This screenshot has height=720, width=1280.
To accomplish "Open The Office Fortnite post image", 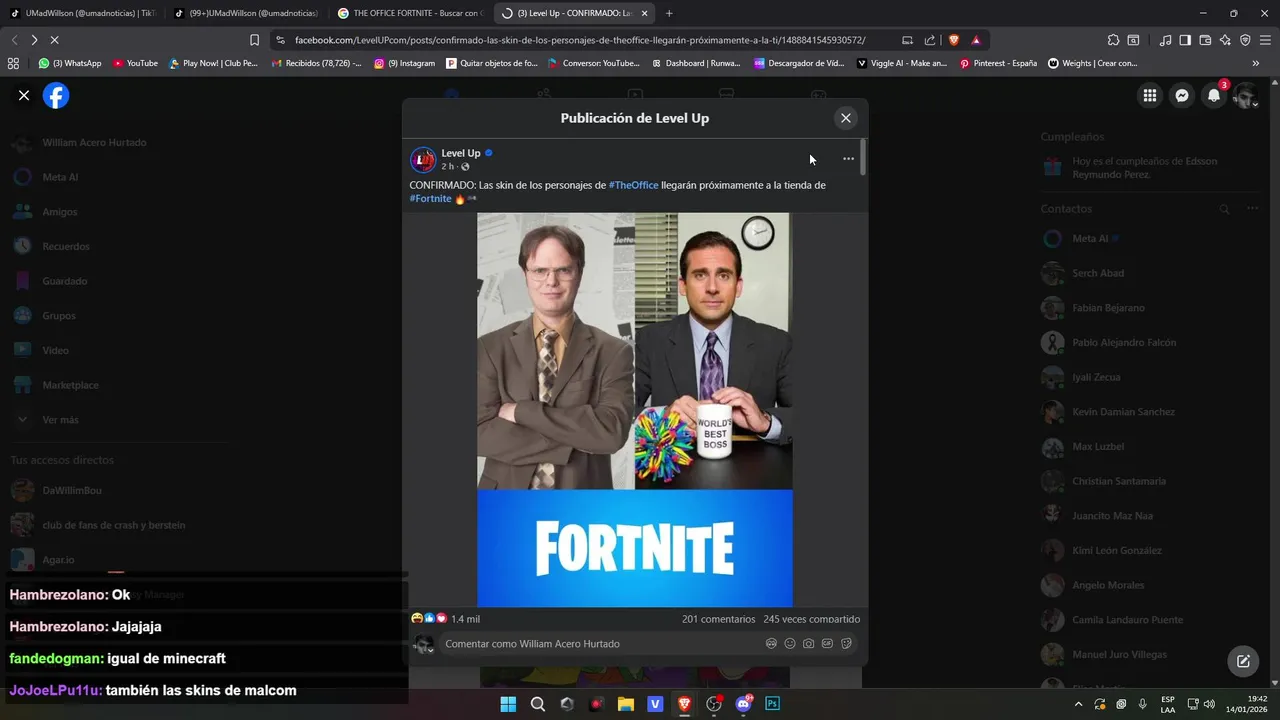I will click(635, 409).
